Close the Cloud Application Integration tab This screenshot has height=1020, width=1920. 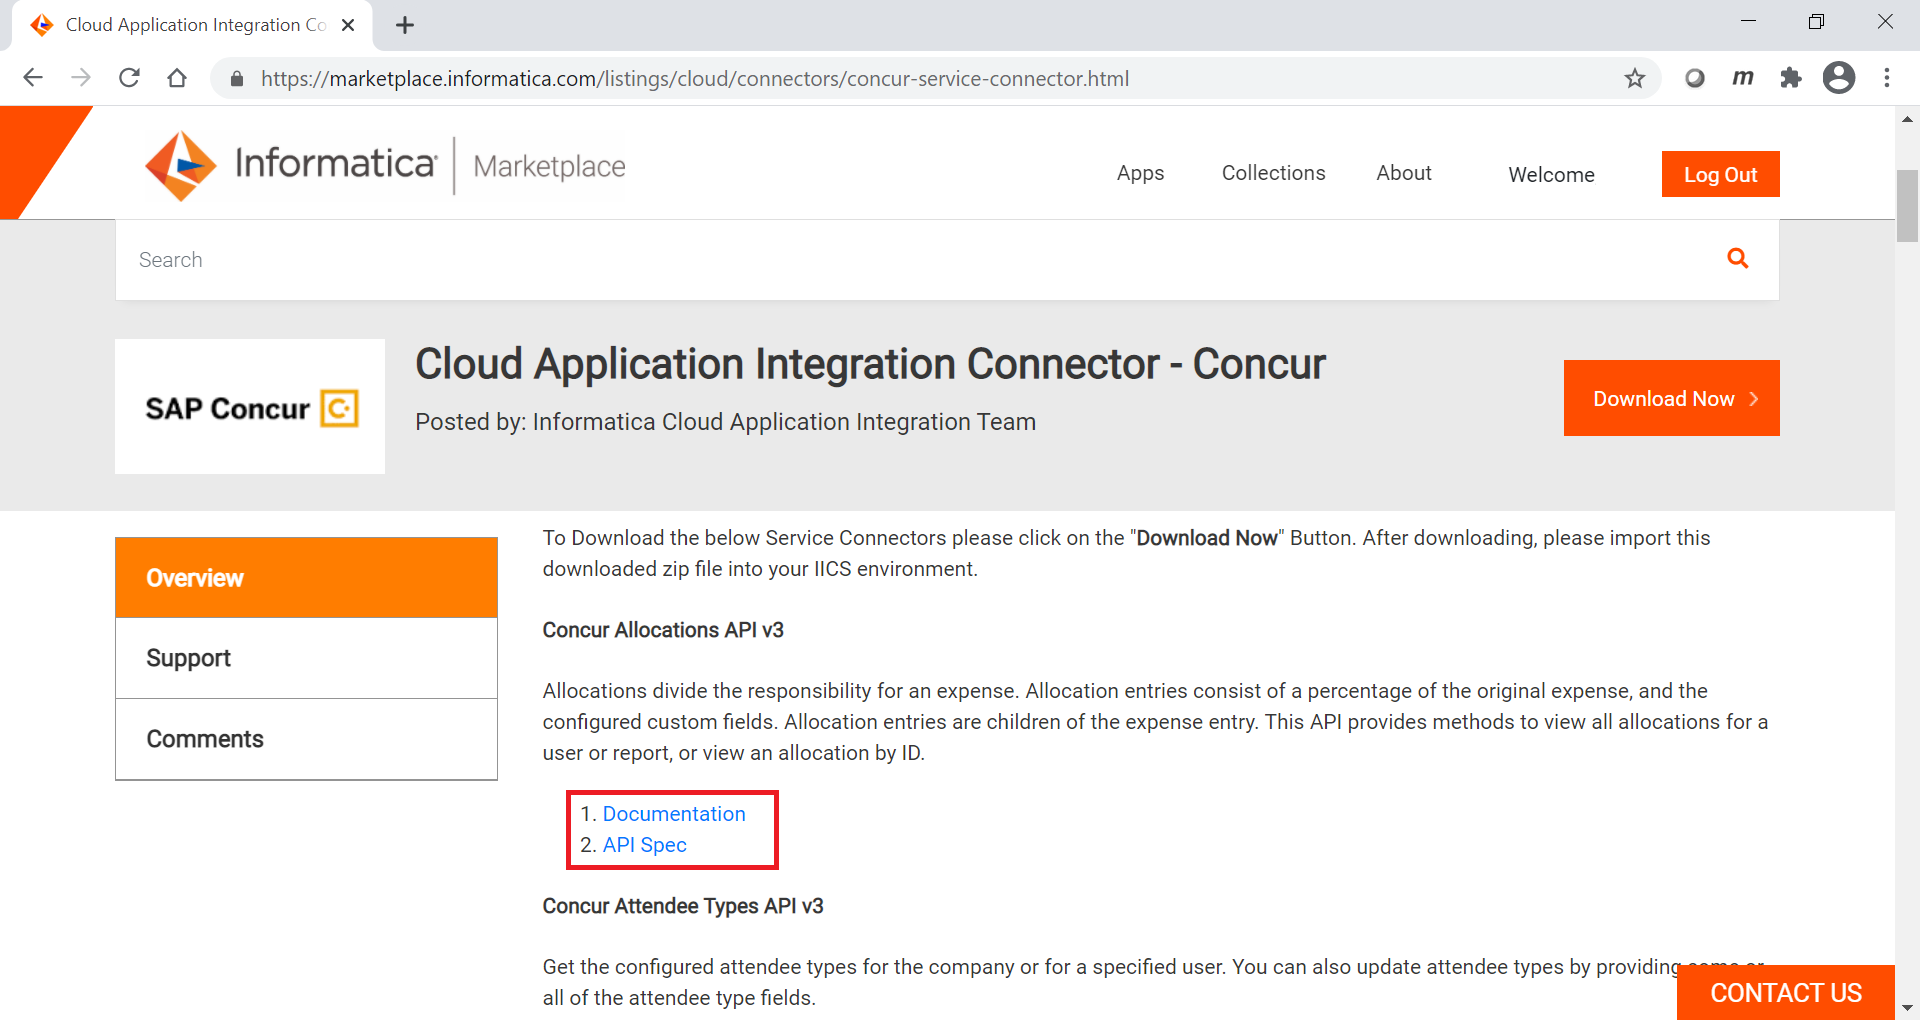[348, 25]
